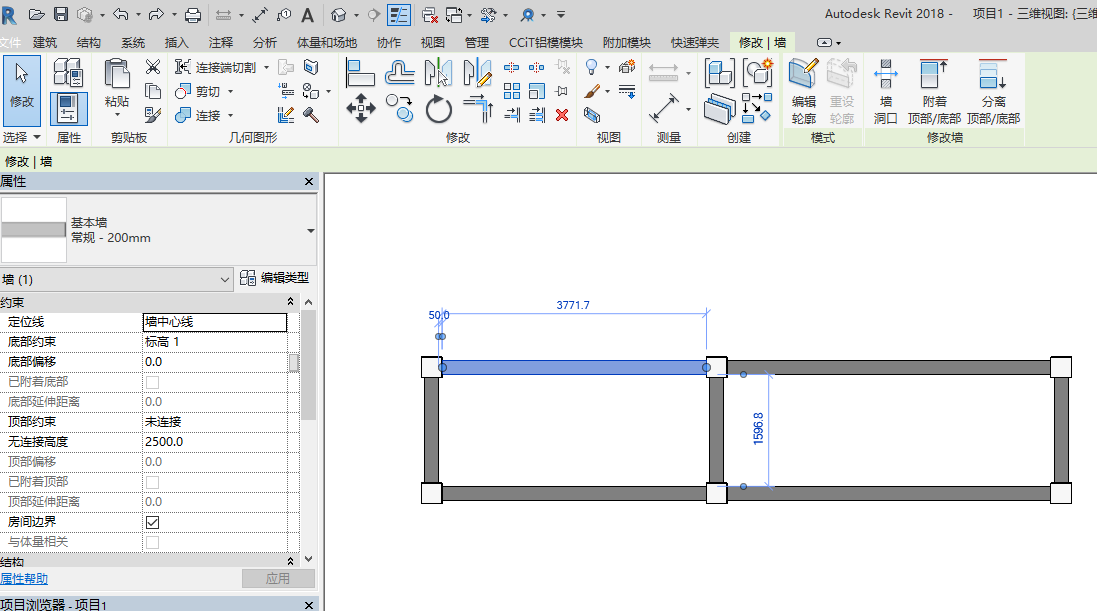Select the Rotate tool
This screenshot has width=1097, height=611.
(439, 109)
